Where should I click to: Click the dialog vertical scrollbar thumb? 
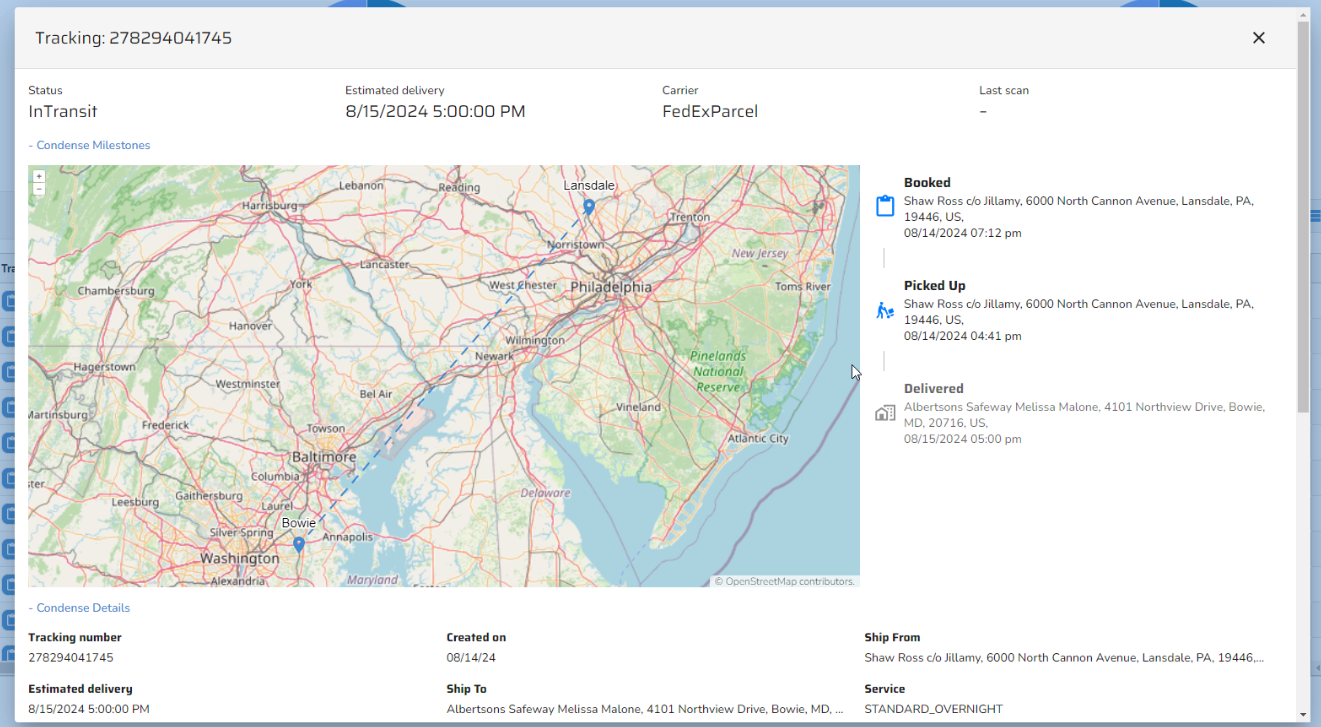point(1303,216)
